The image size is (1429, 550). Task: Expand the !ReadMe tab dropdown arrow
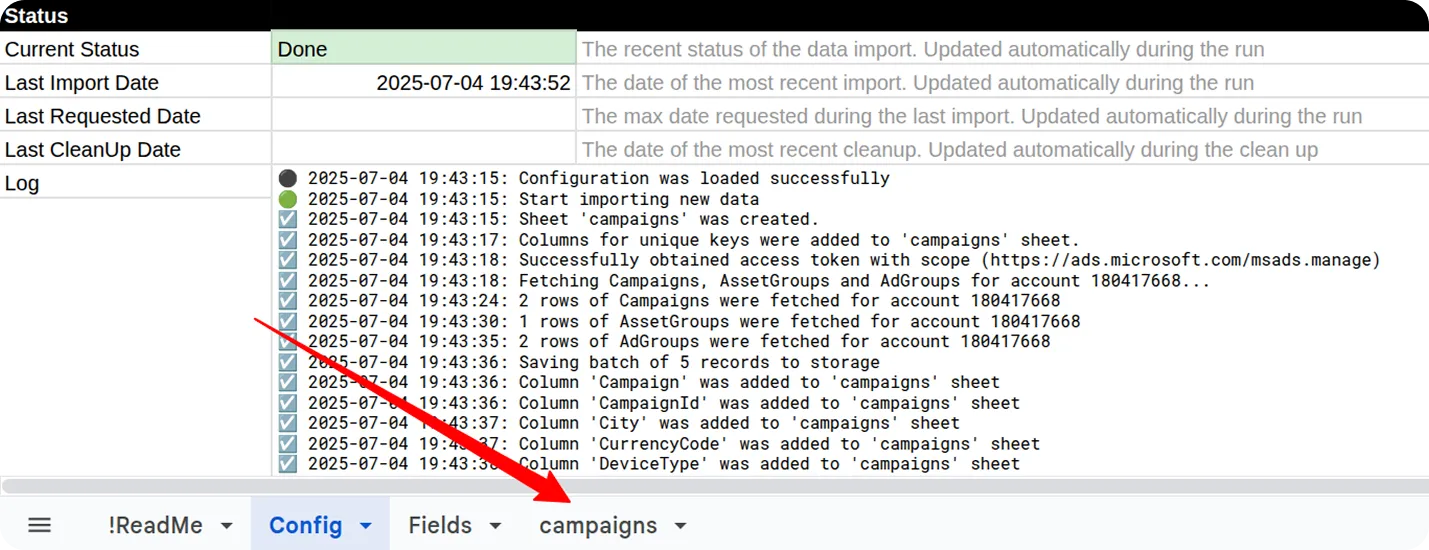227,526
